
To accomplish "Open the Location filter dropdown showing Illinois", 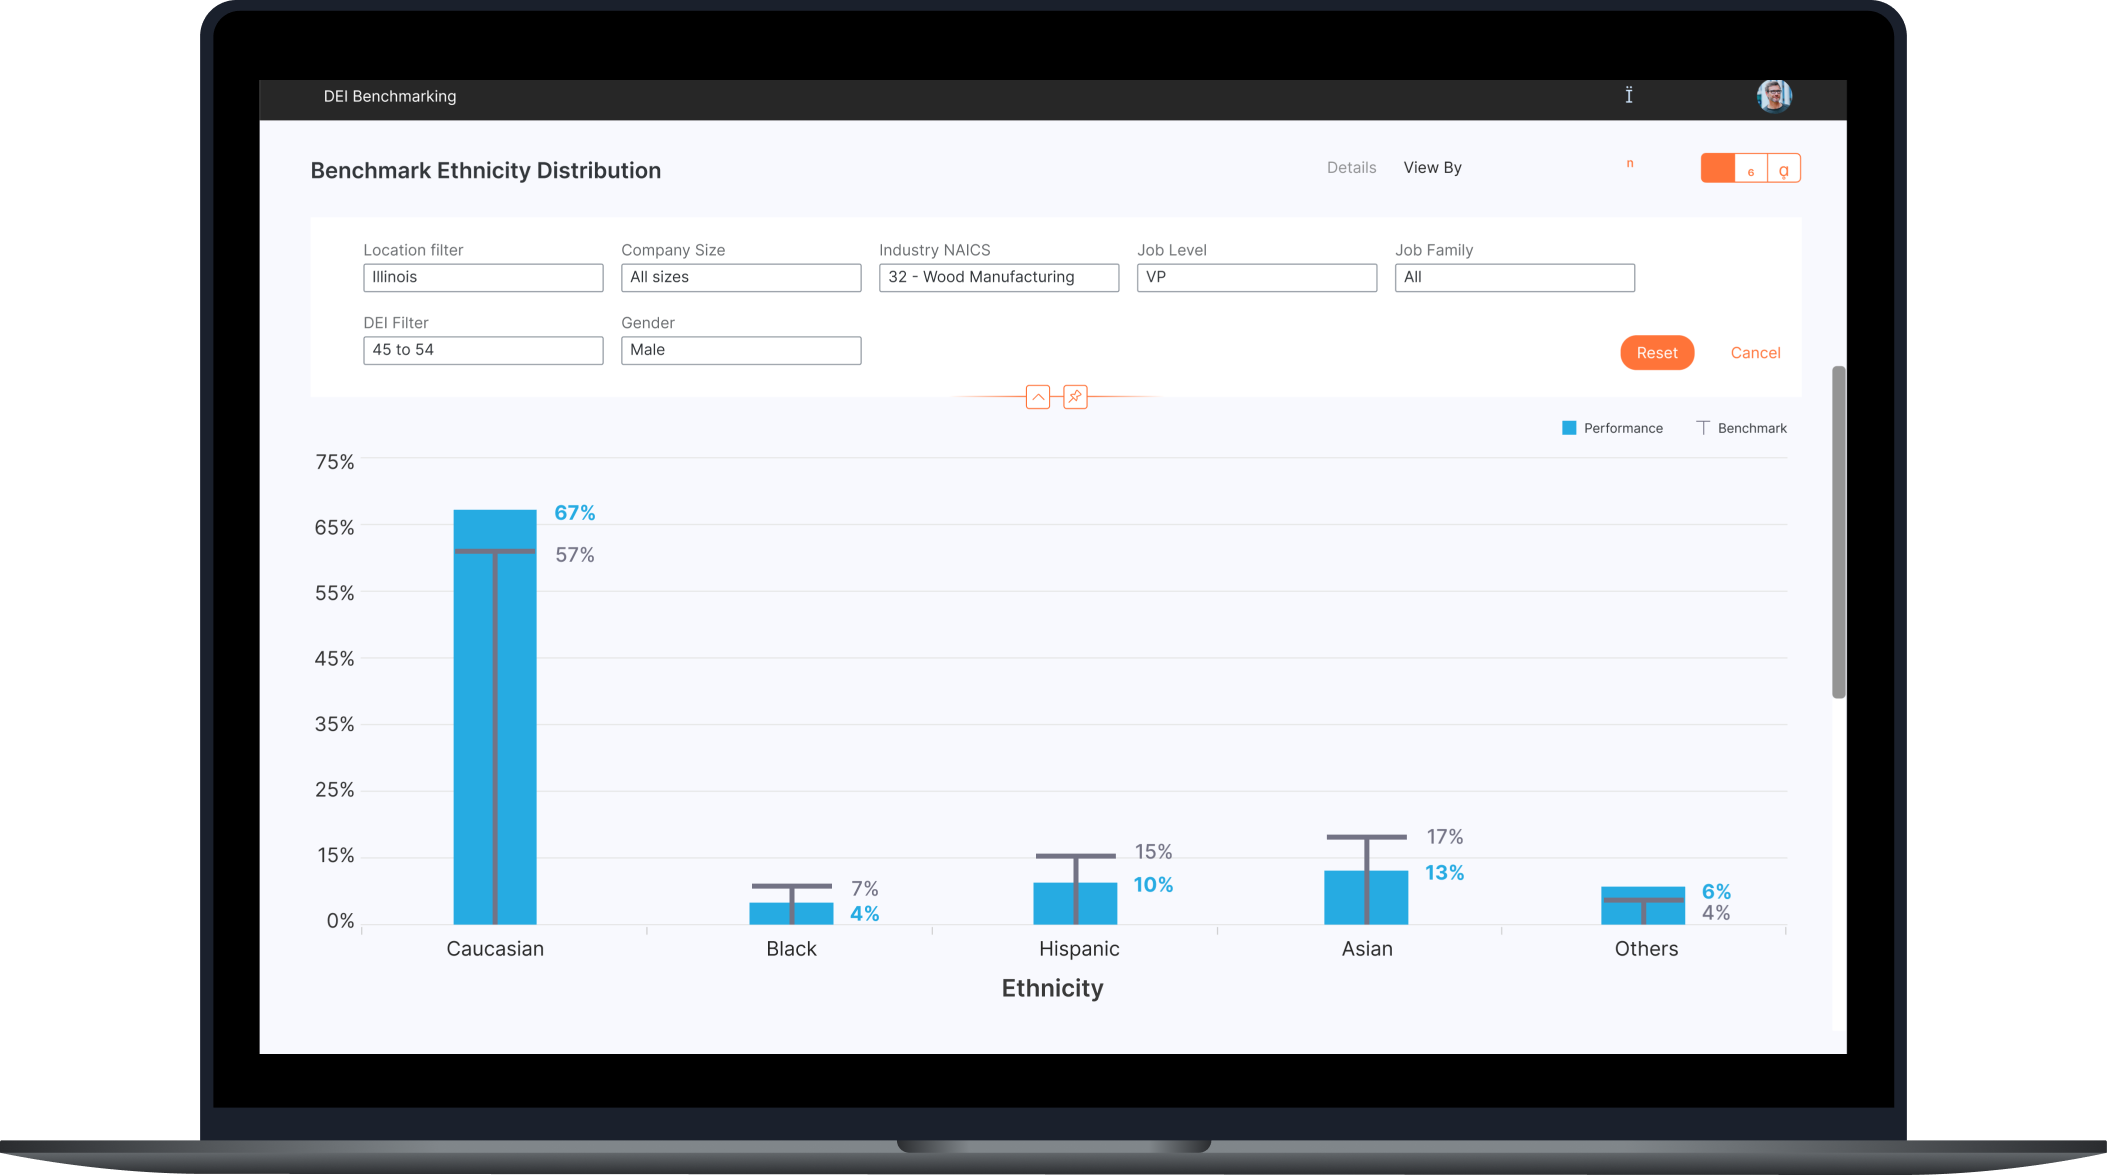I will (x=483, y=277).
